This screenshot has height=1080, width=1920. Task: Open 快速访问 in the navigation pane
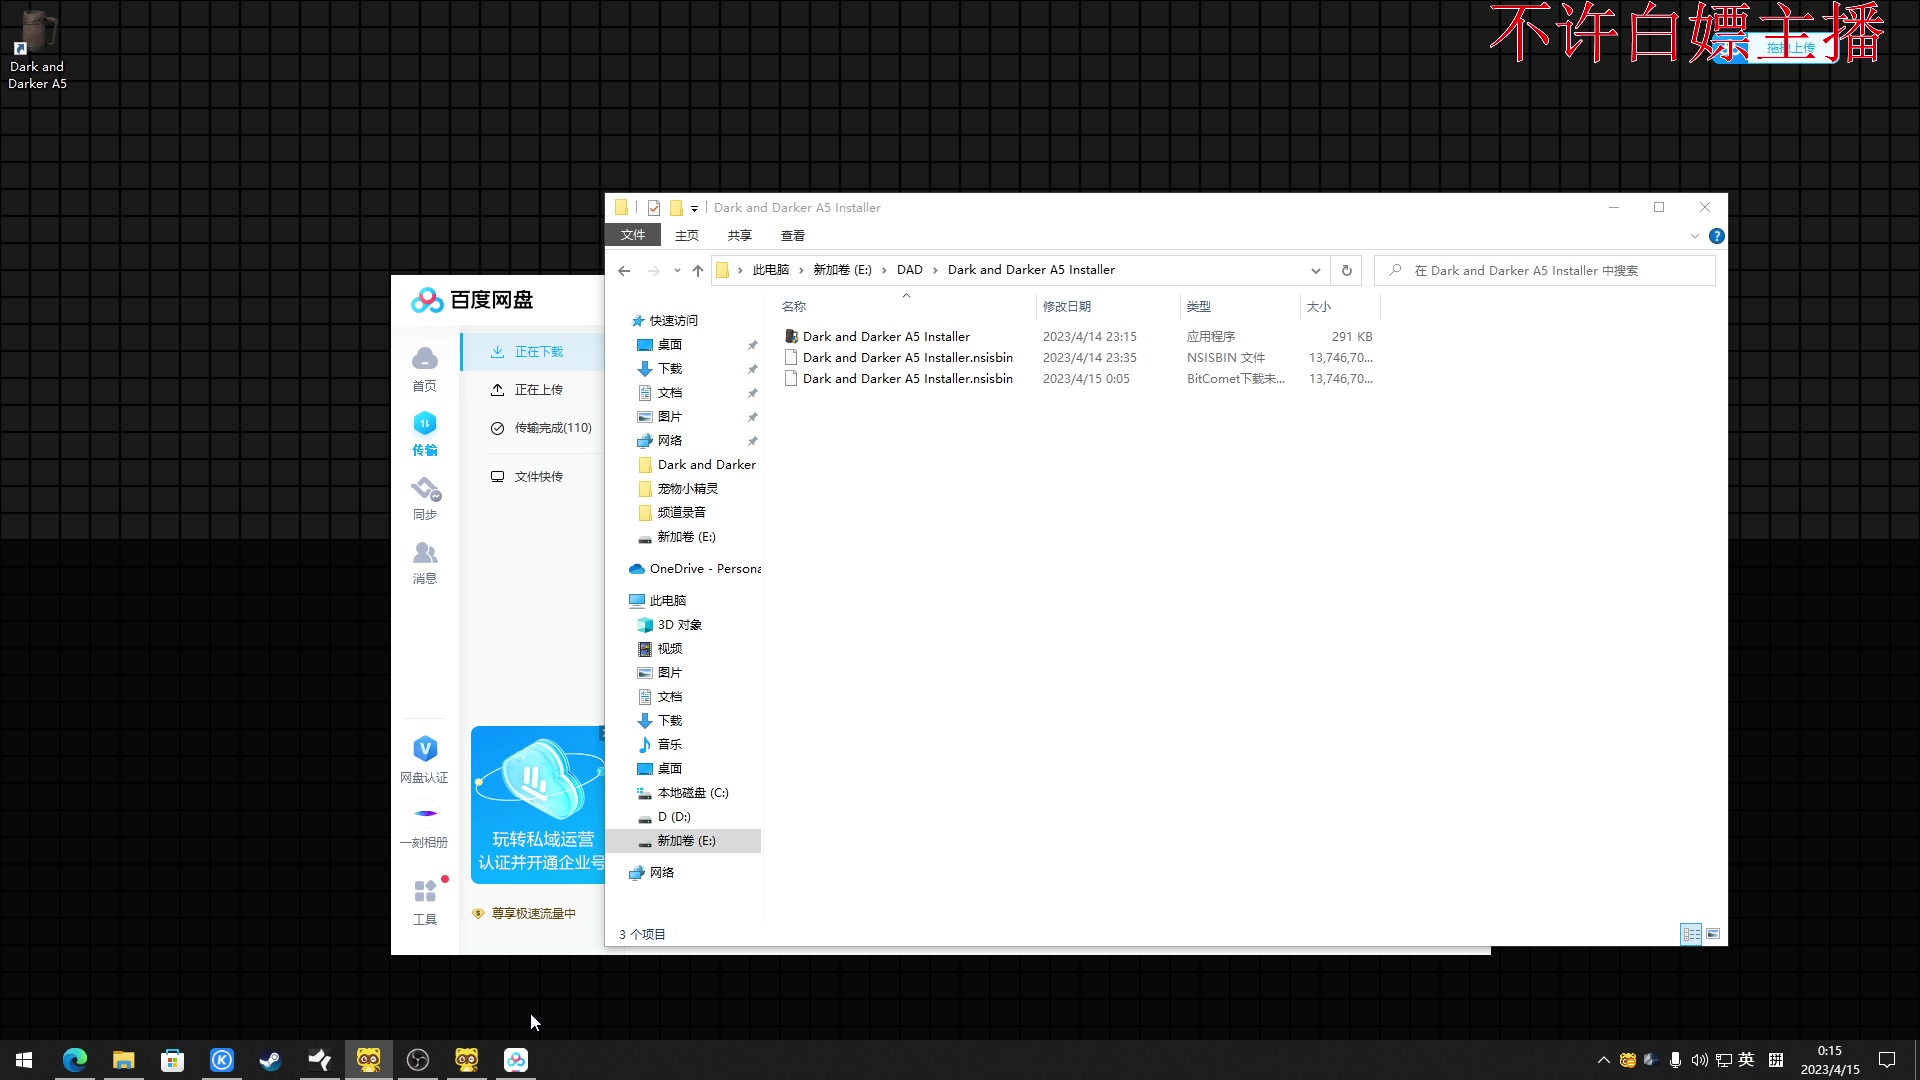click(x=674, y=321)
